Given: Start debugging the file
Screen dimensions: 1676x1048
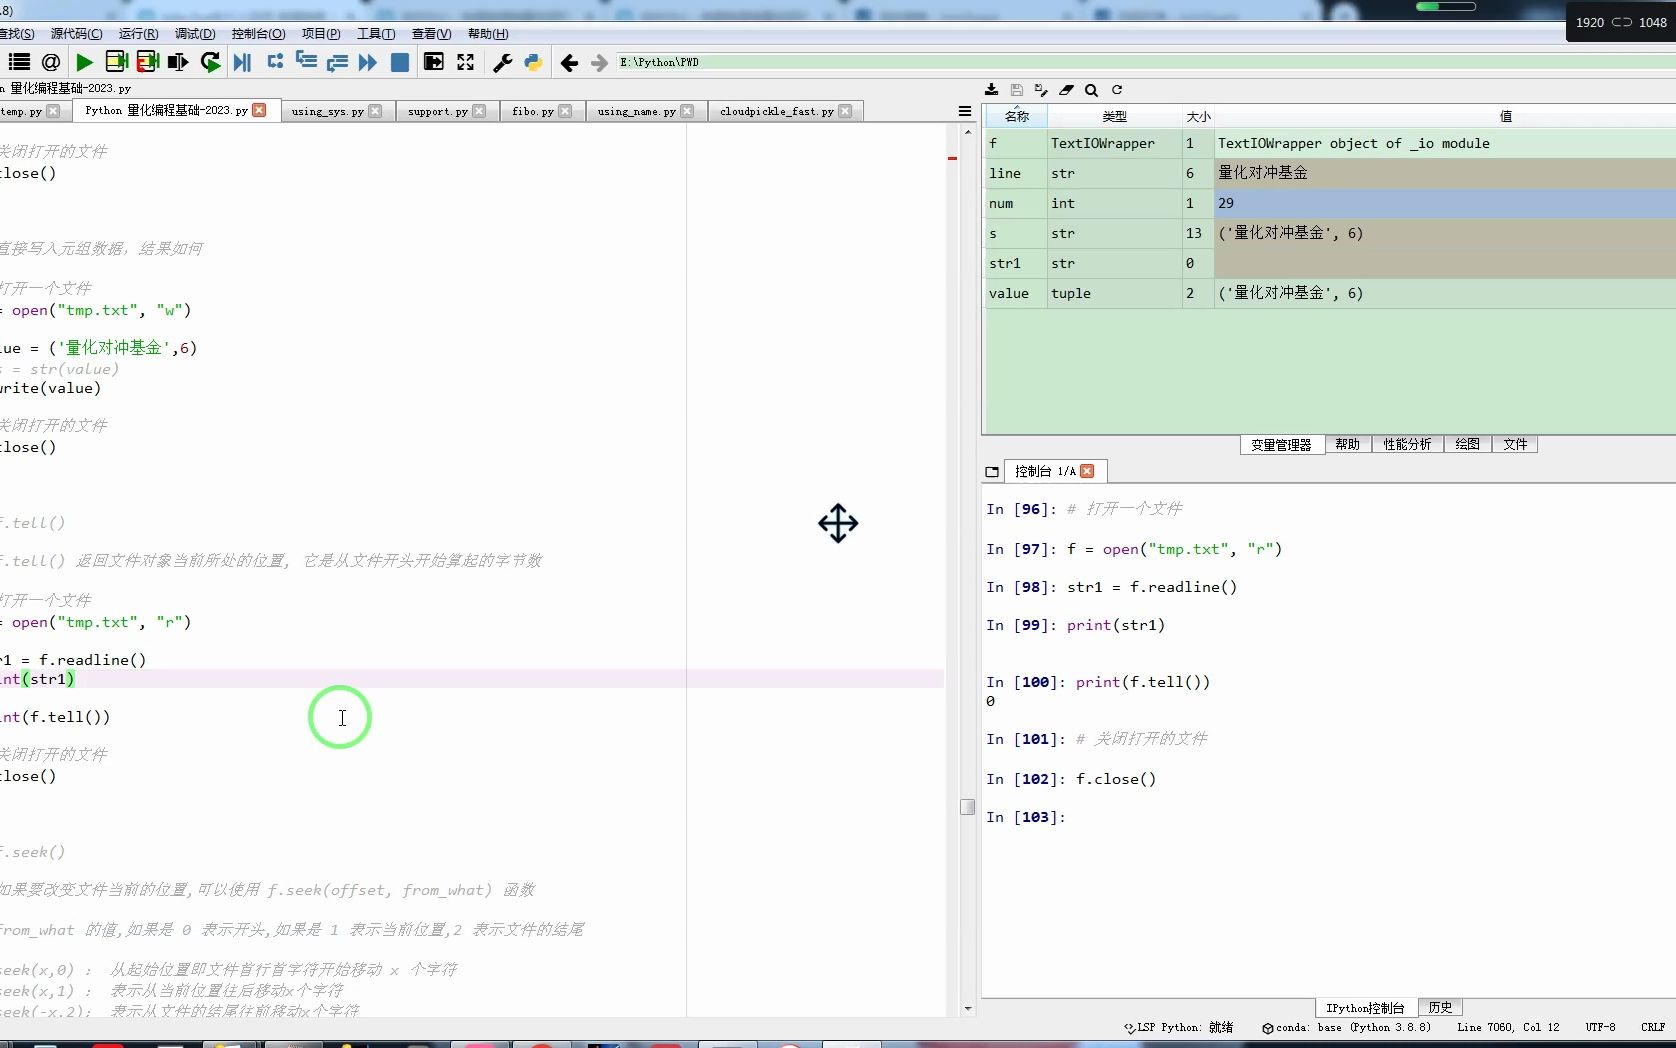Looking at the screenshot, I should (x=242, y=62).
